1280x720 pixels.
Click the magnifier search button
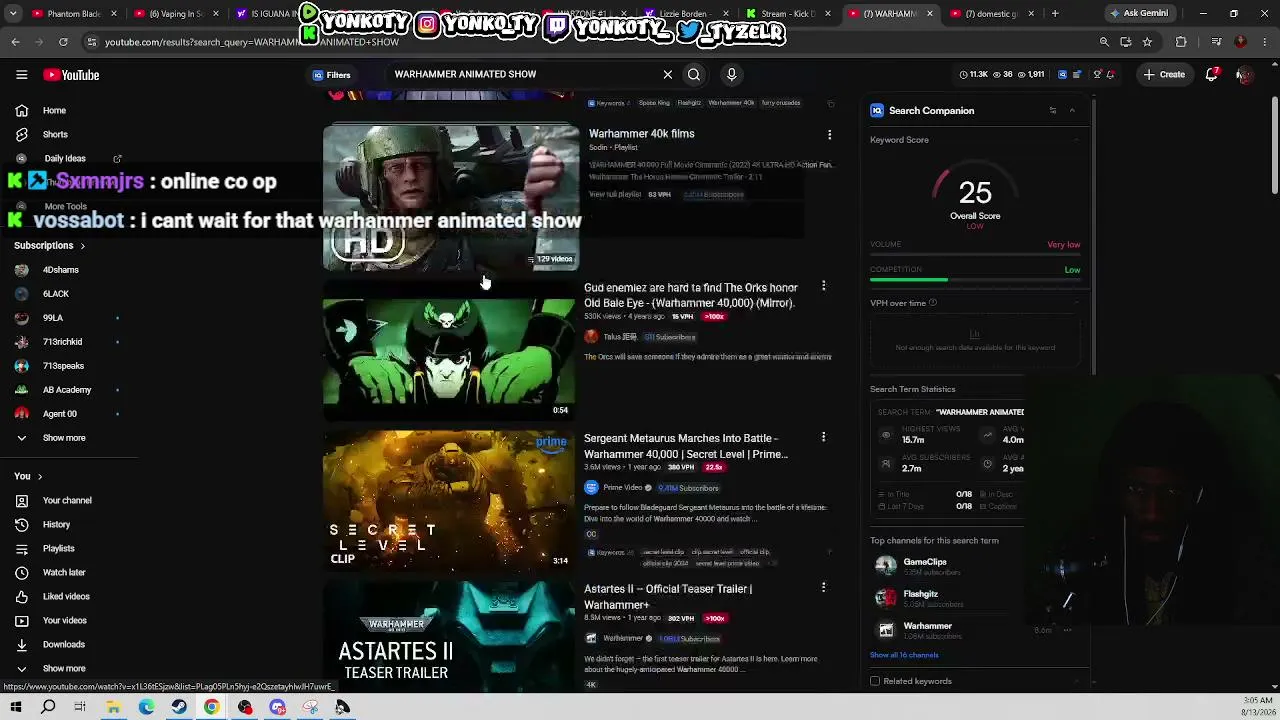click(x=694, y=74)
